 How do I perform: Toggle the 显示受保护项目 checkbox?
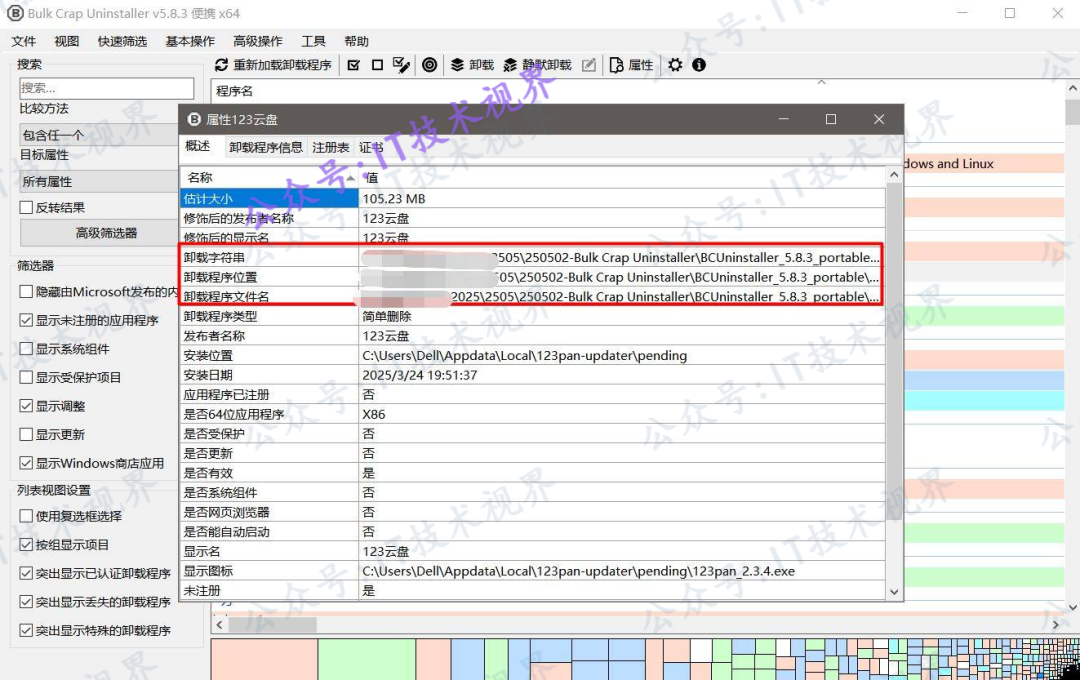26,378
